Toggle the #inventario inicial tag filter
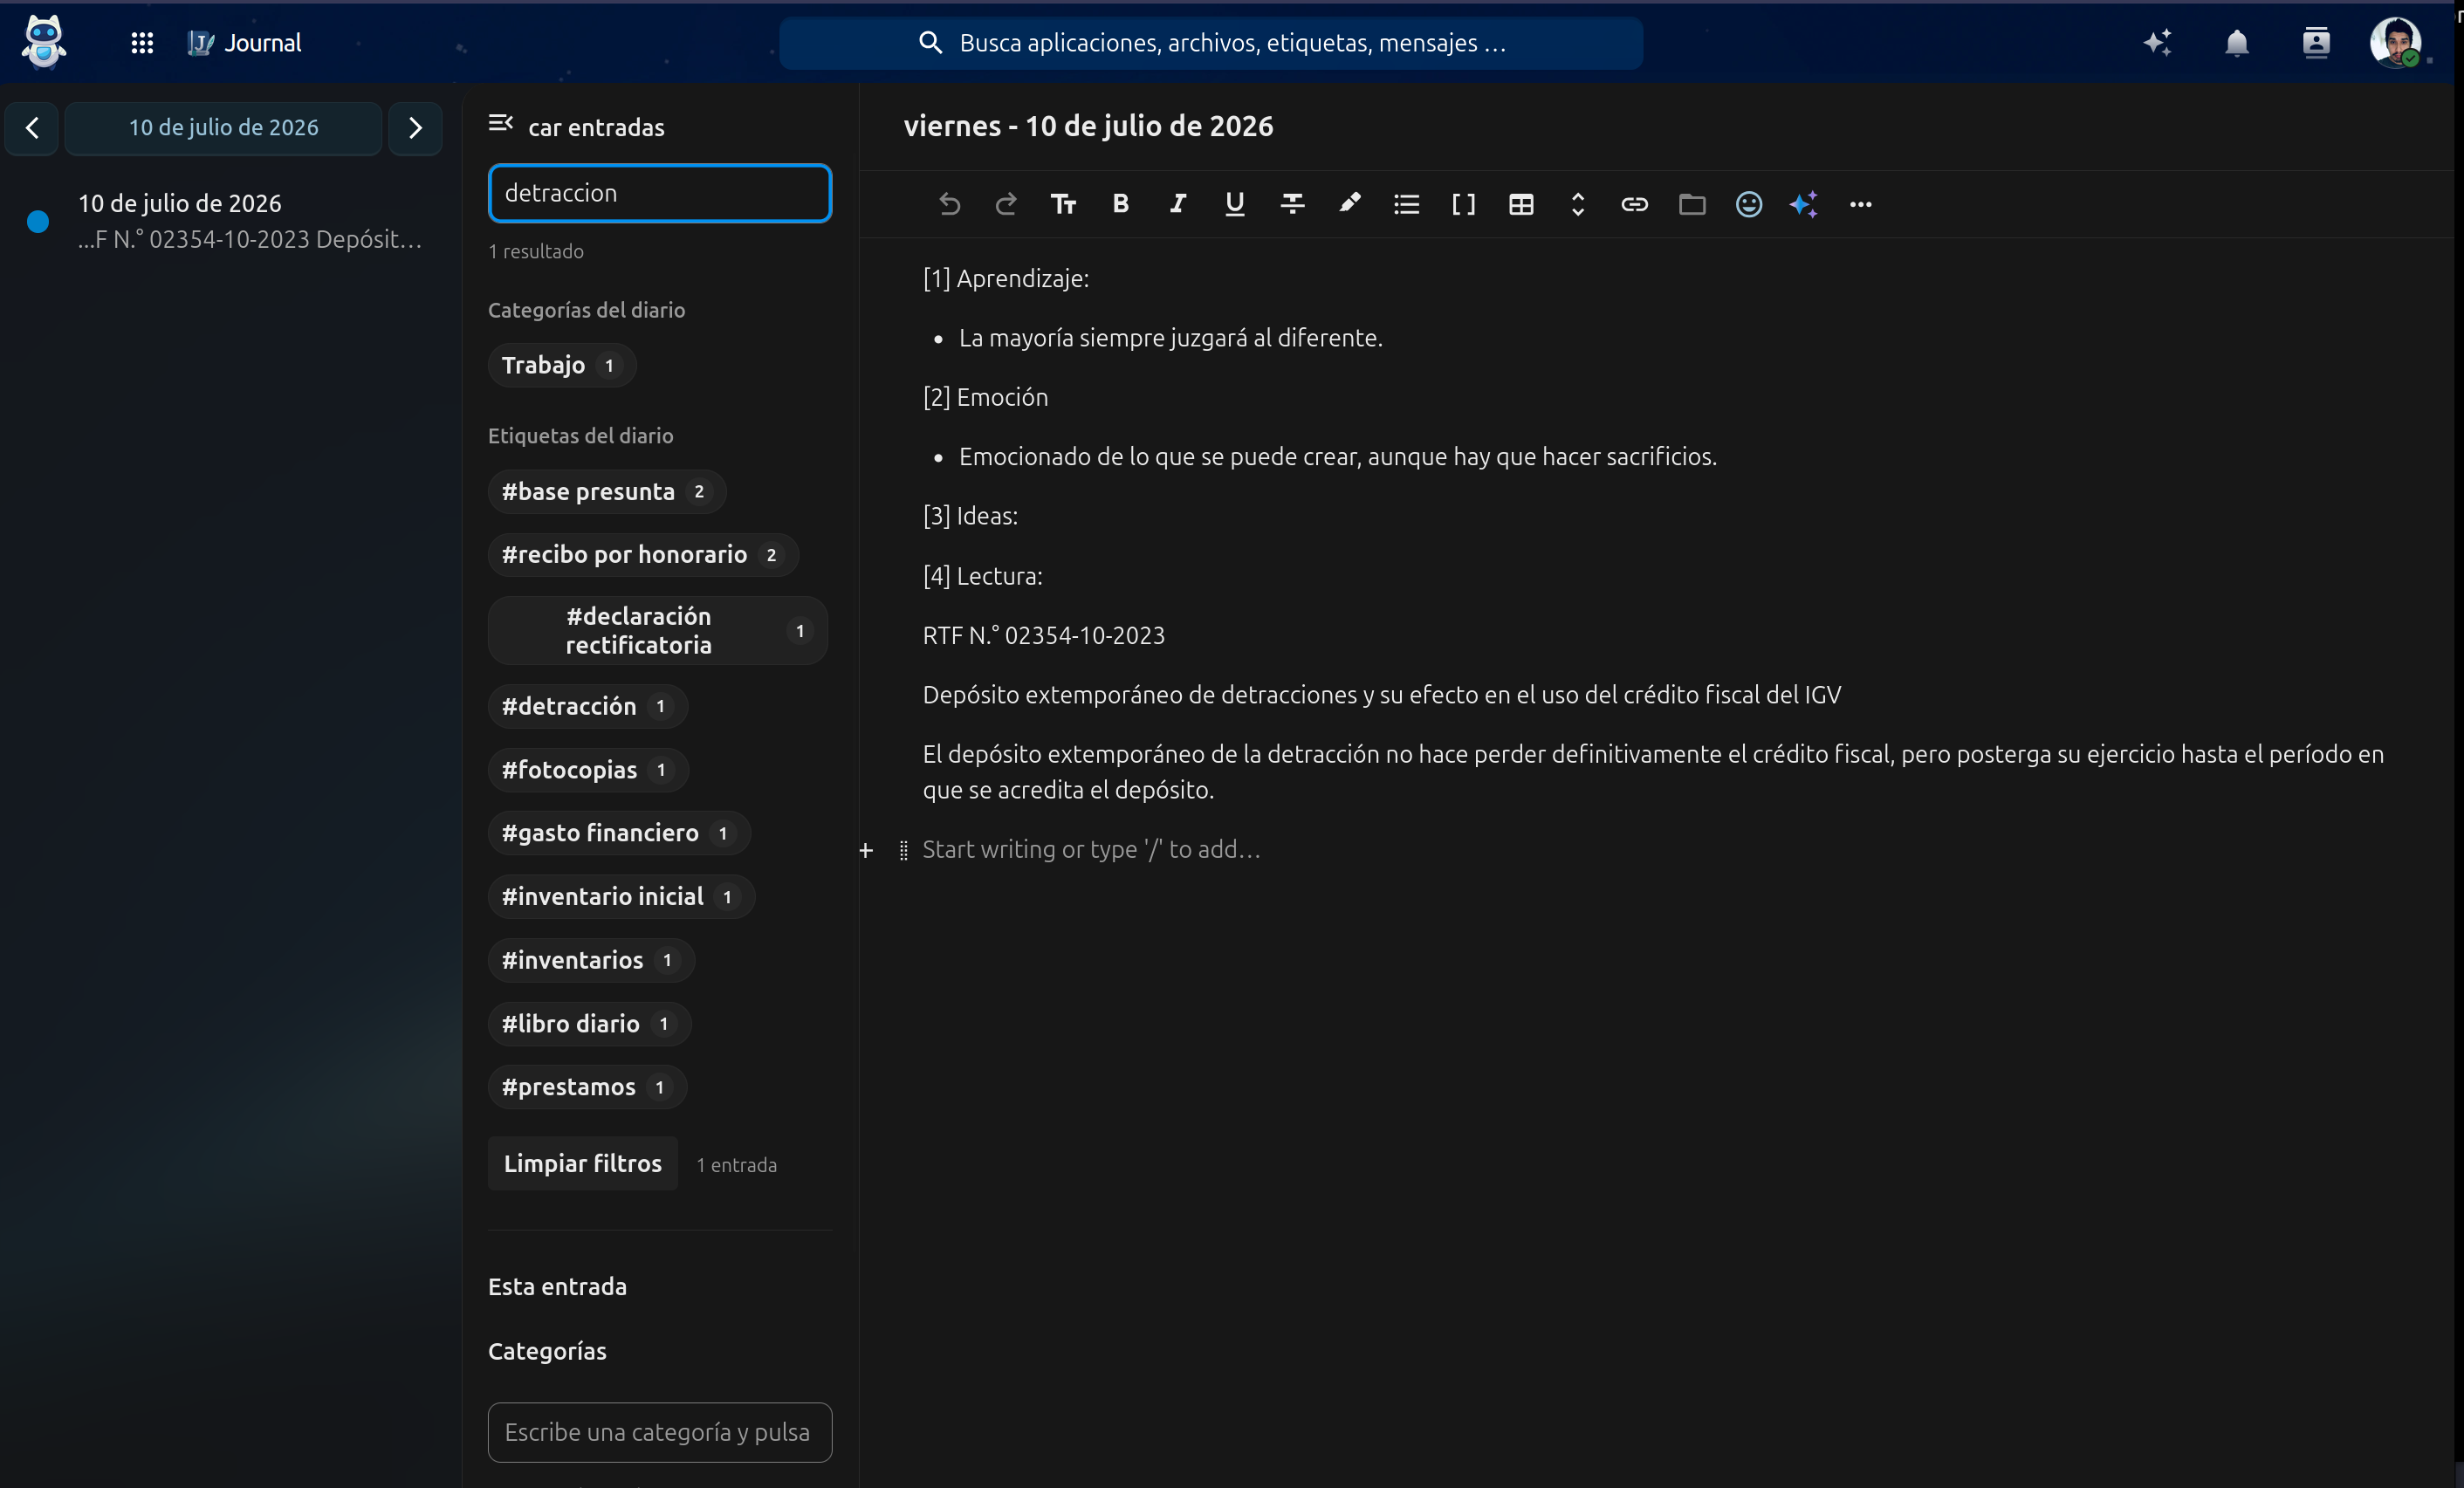 pos(621,897)
